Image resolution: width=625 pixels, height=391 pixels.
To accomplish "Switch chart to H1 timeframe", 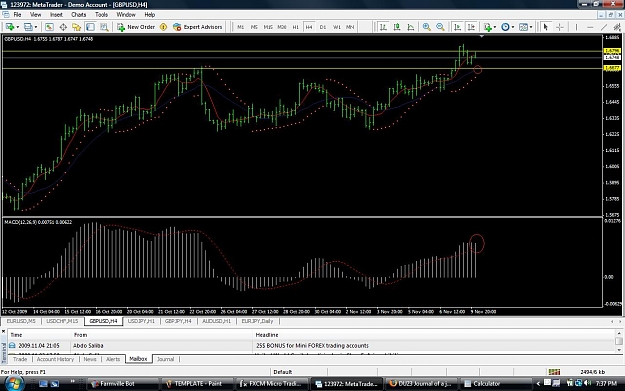I will click(x=295, y=27).
